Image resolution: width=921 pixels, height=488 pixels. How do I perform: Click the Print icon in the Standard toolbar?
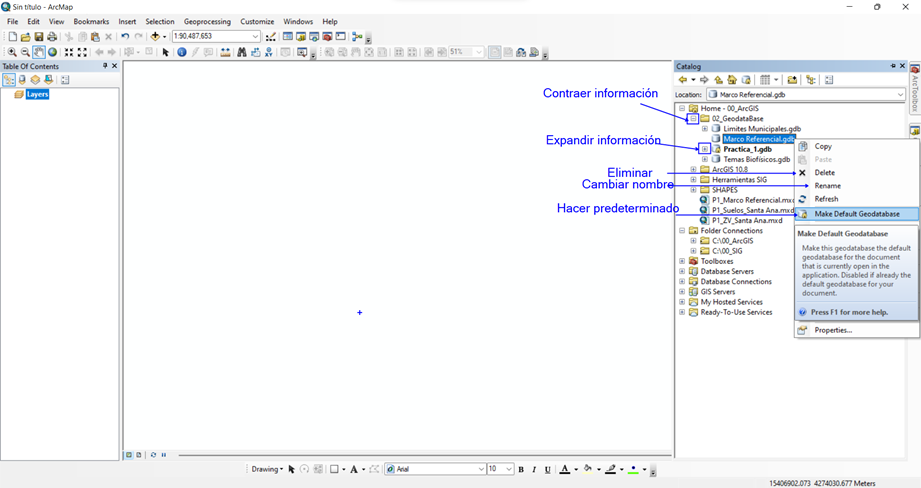point(52,36)
